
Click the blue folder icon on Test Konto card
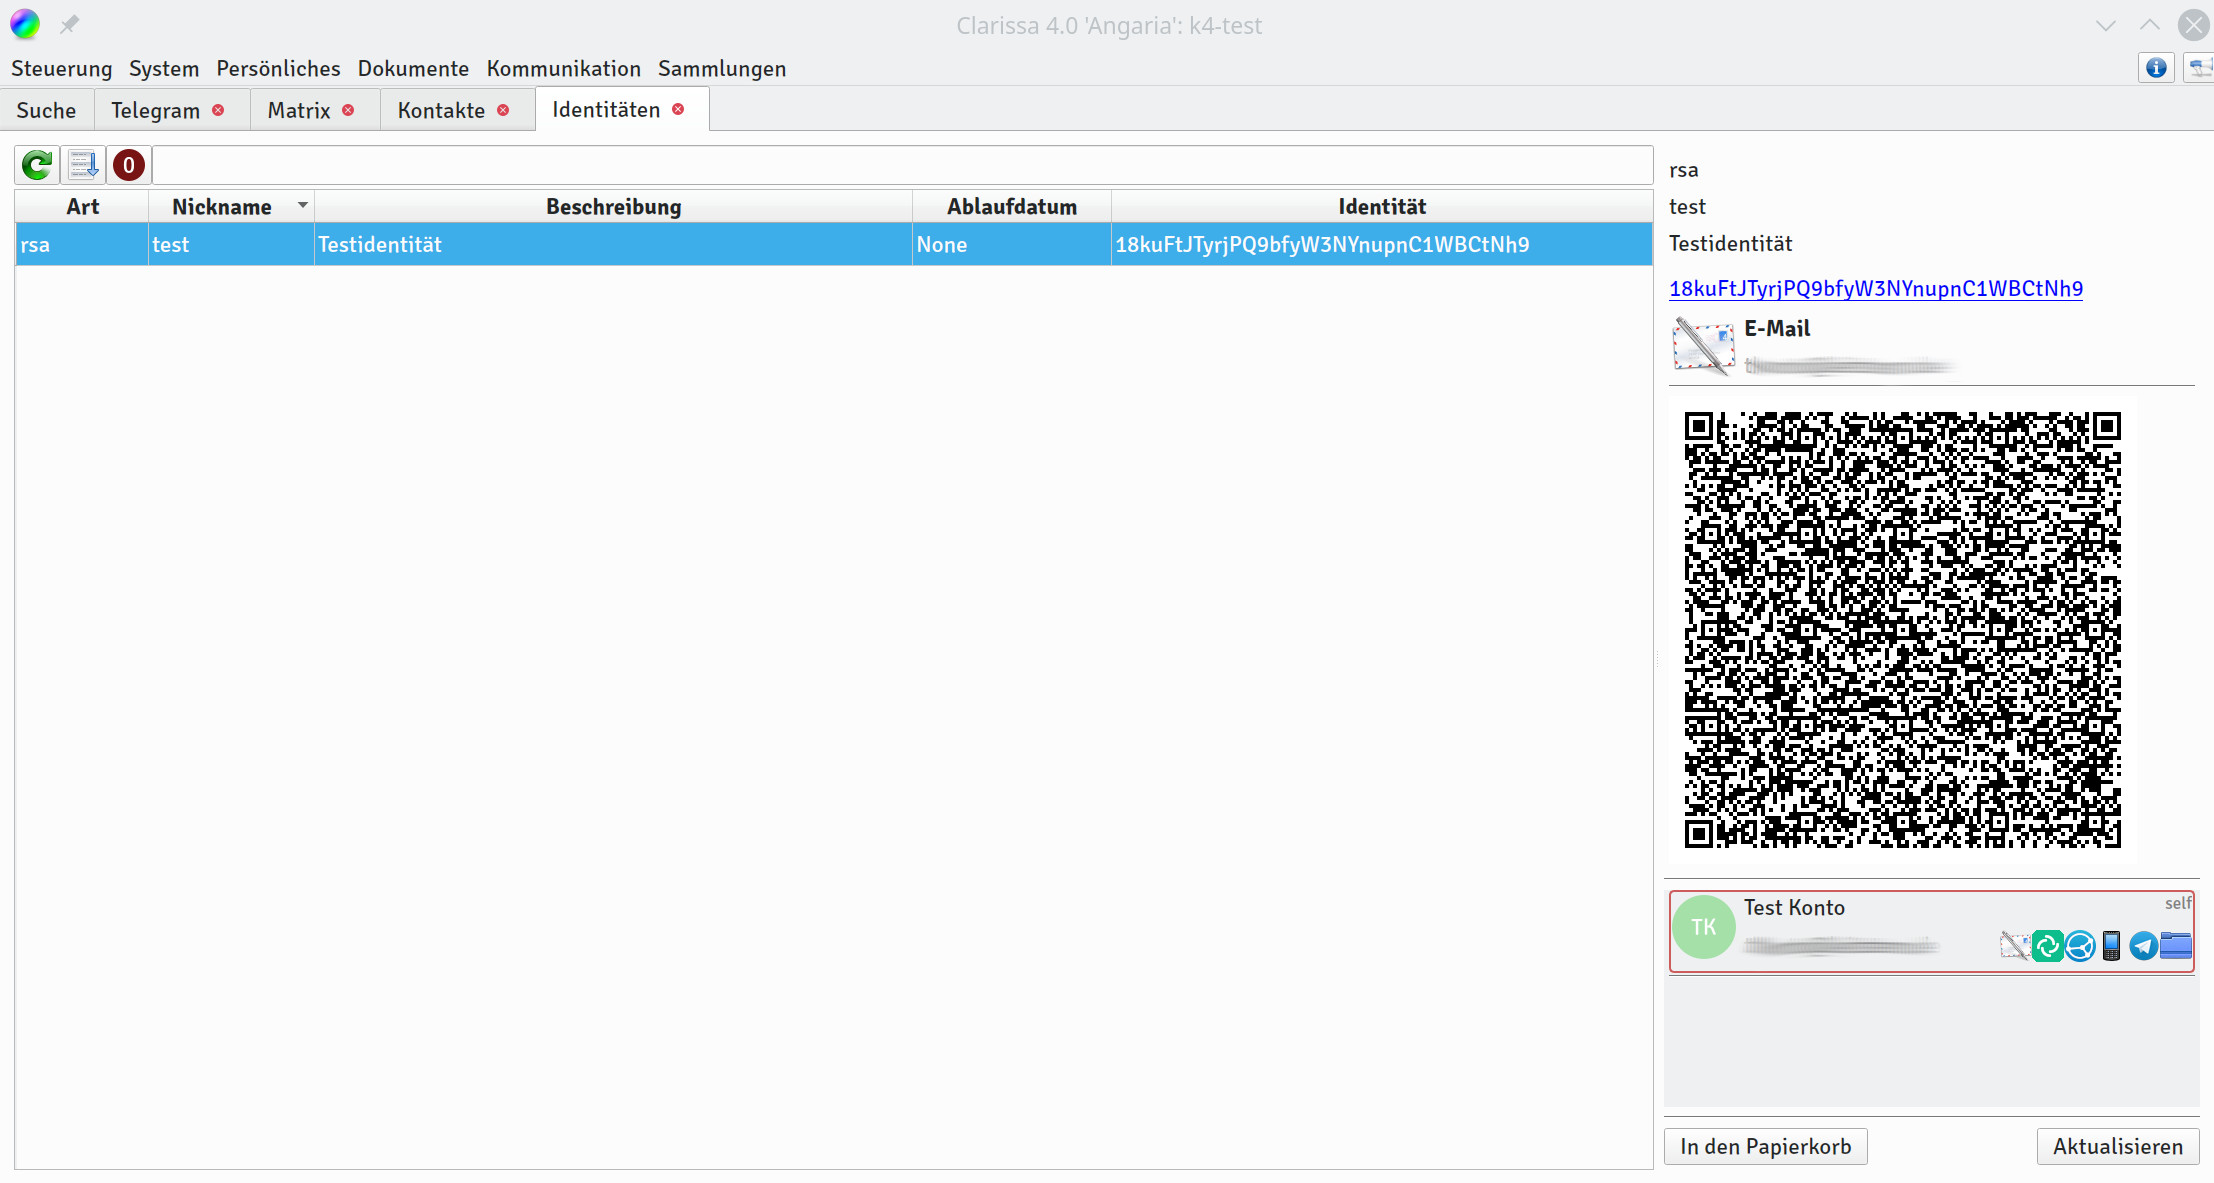2176,945
